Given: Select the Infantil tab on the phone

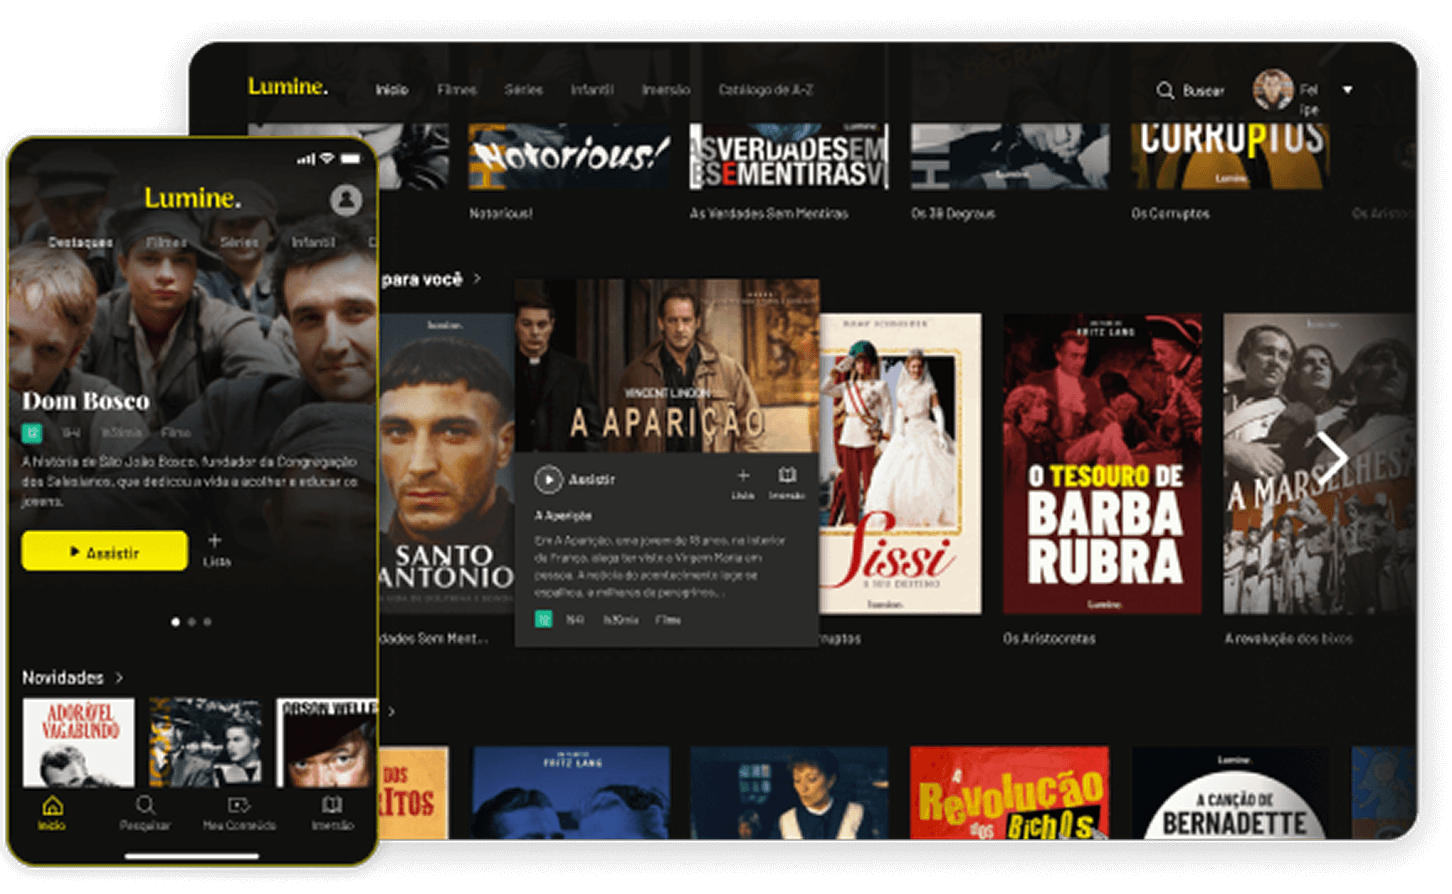Looking at the screenshot, I should pyautogui.click(x=313, y=243).
